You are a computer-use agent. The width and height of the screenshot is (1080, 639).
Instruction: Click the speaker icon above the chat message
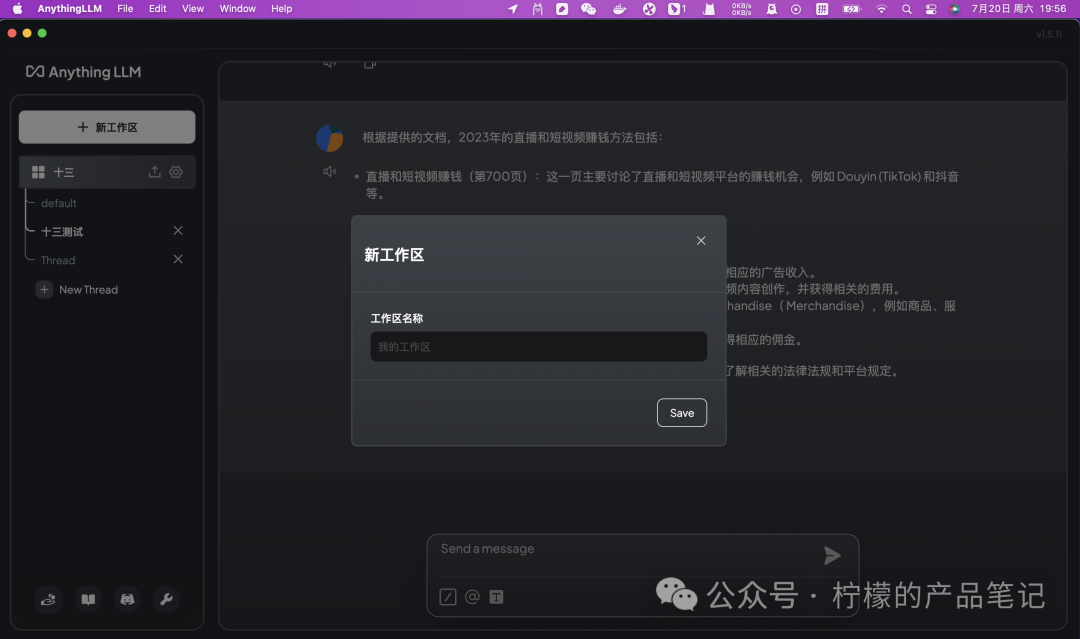tap(329, 62)
